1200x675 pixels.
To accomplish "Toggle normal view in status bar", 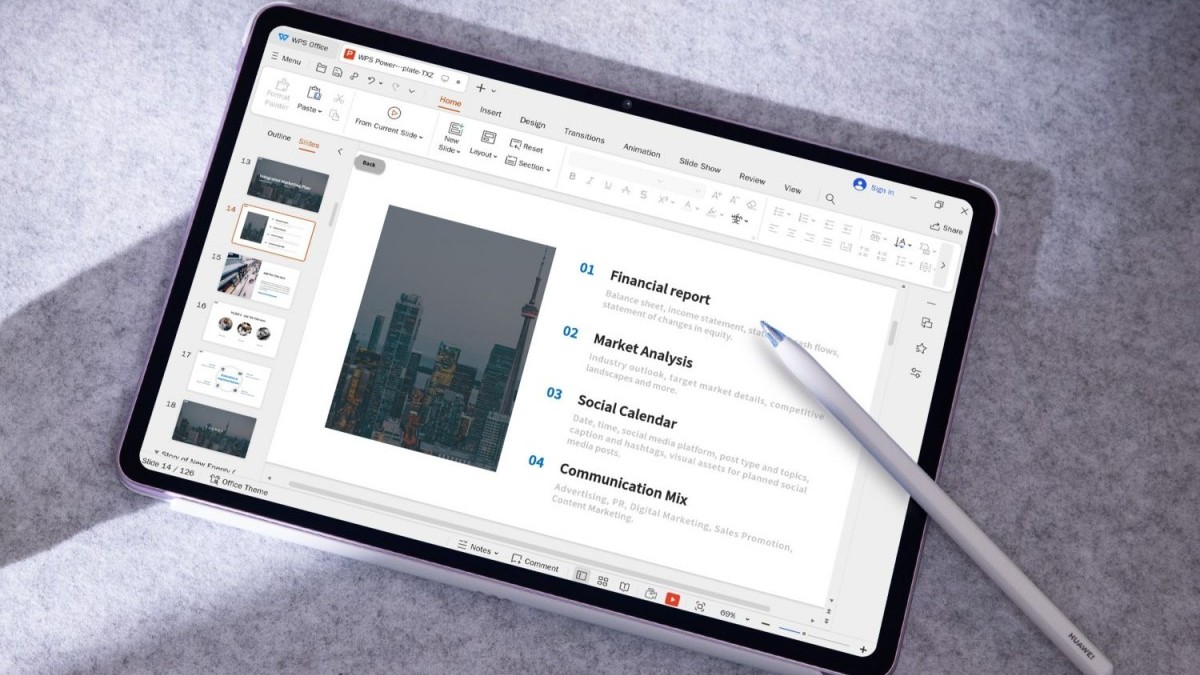I will click(581, 575).
